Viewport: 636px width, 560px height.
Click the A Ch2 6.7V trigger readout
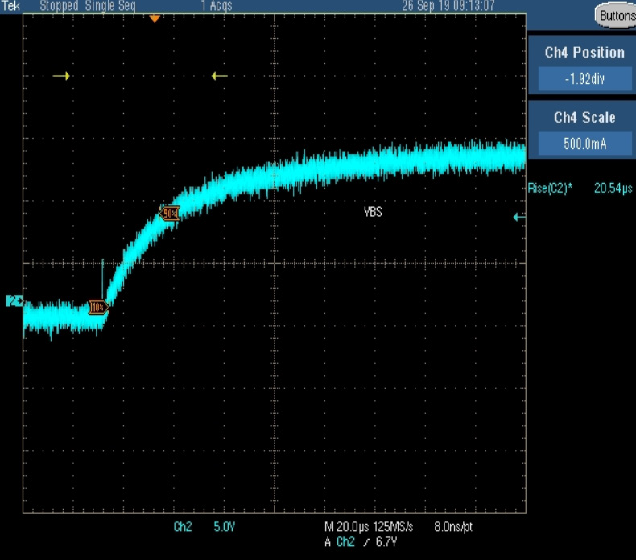pyautogui.click(x=356, y=542)
